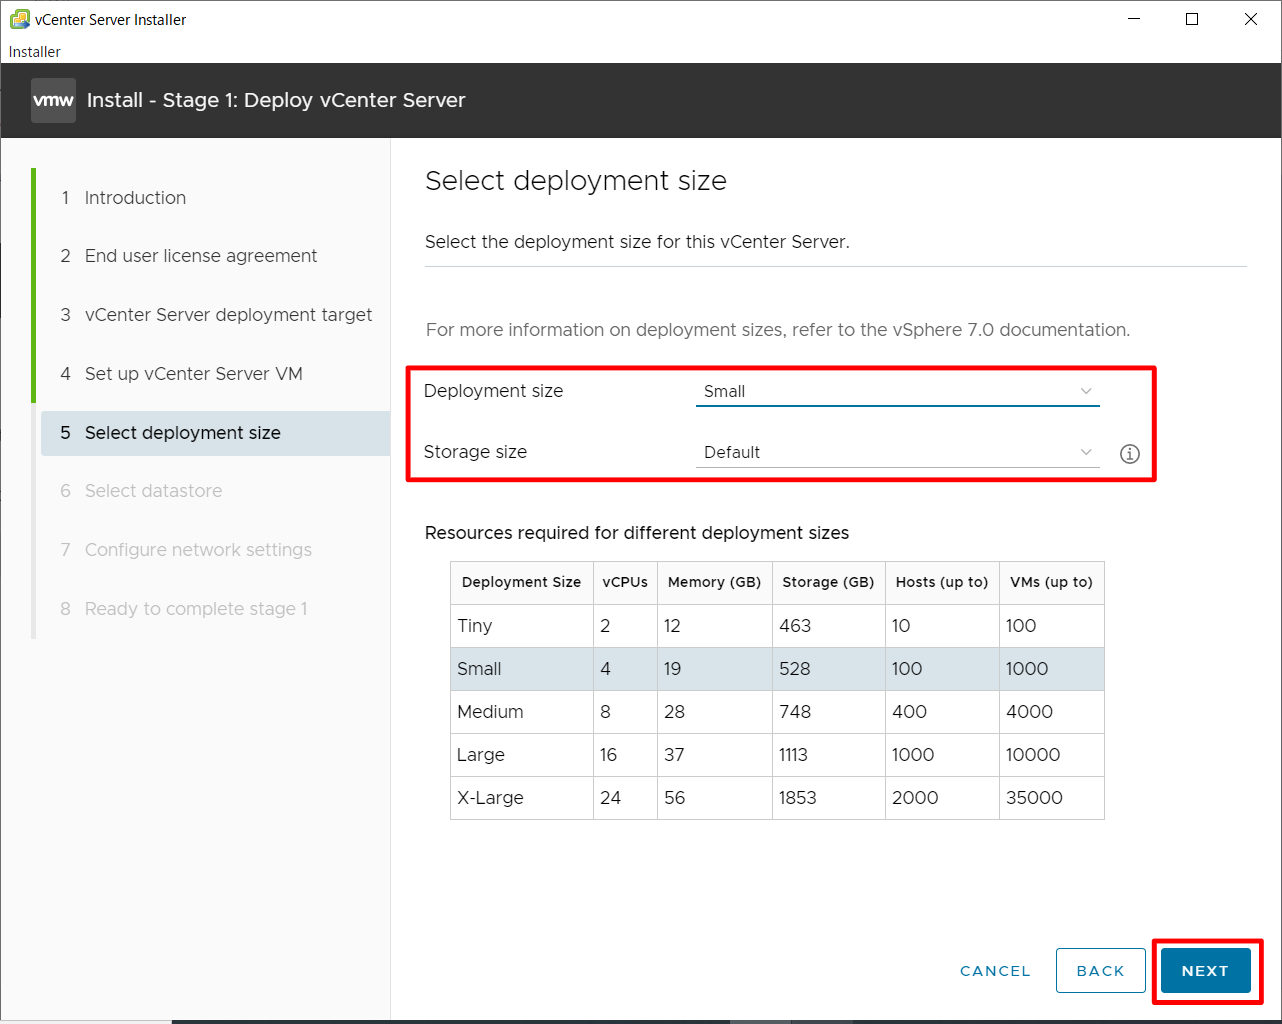Click the Hosts (up to) column header
The height and width of the screenshot is (1024, 1282).
(942, 582)
